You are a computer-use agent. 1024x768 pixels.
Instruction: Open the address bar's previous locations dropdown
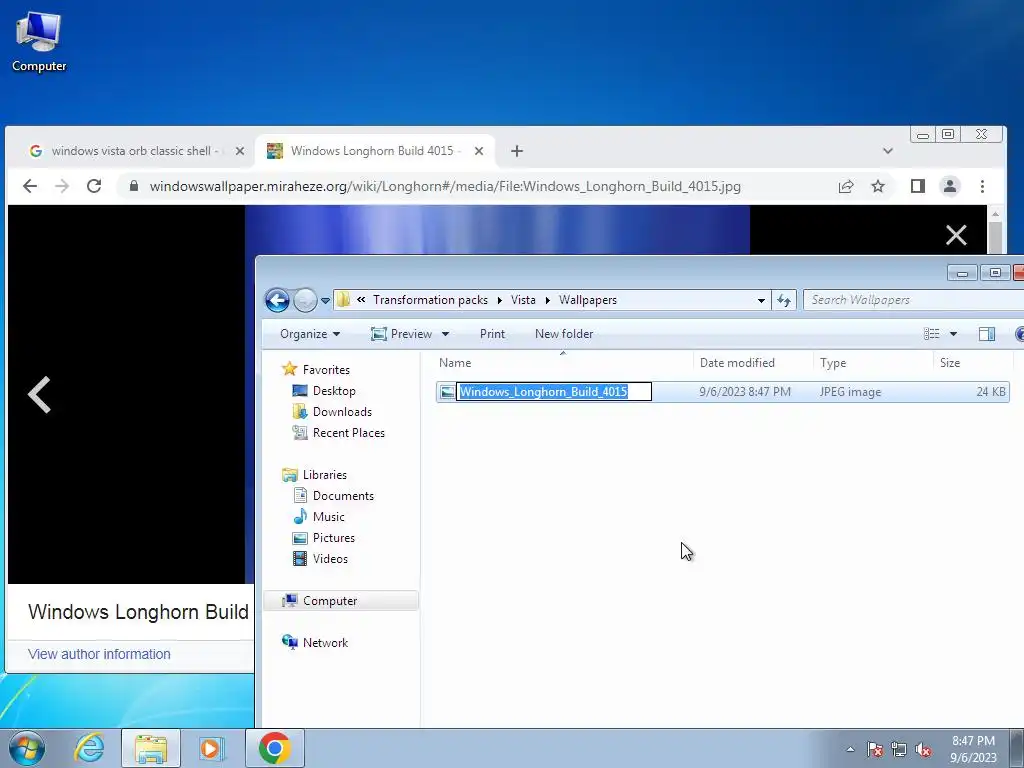(761, 300)
